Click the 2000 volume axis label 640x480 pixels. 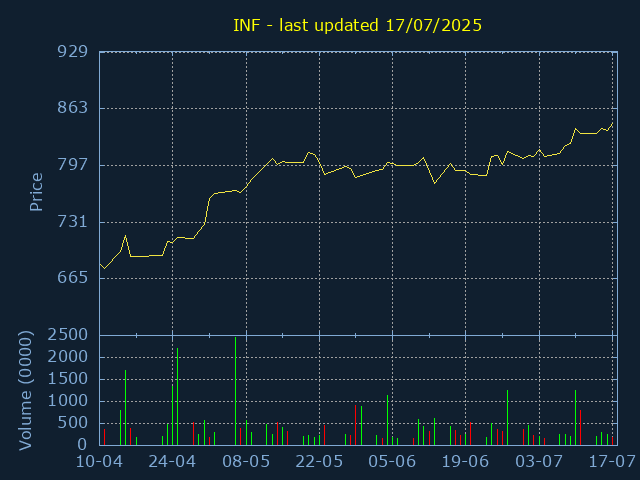(x=68, y=357)
